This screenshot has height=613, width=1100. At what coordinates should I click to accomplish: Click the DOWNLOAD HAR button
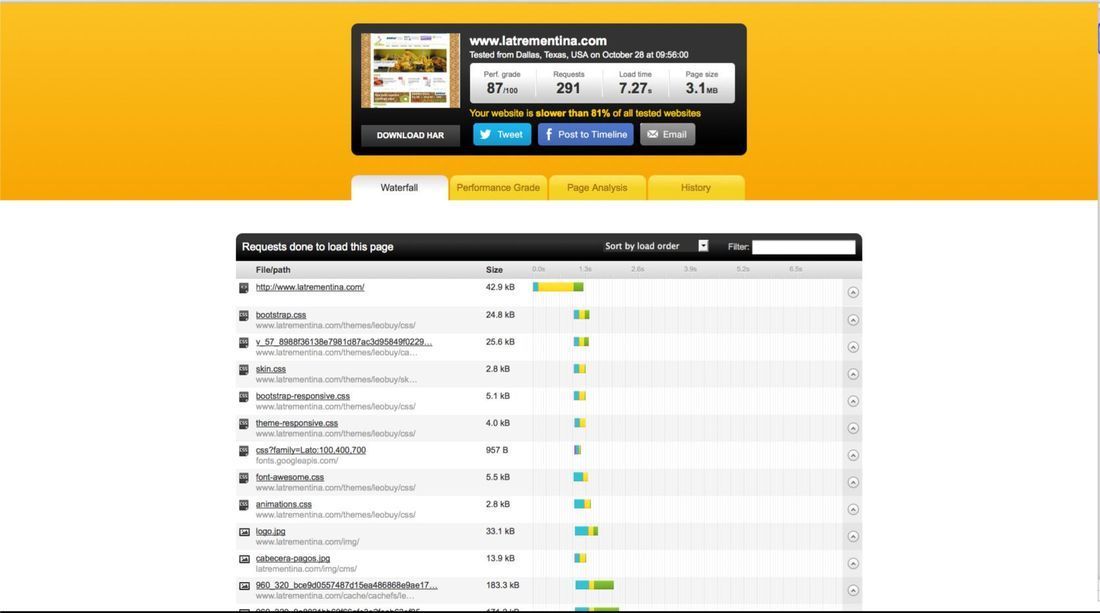point(410,135)
